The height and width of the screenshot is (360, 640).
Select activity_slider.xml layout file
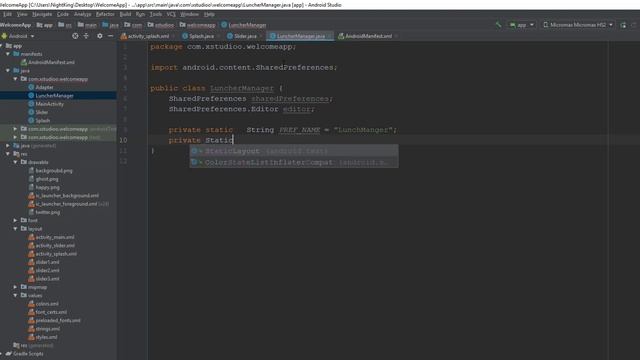(x=51, y=245)
